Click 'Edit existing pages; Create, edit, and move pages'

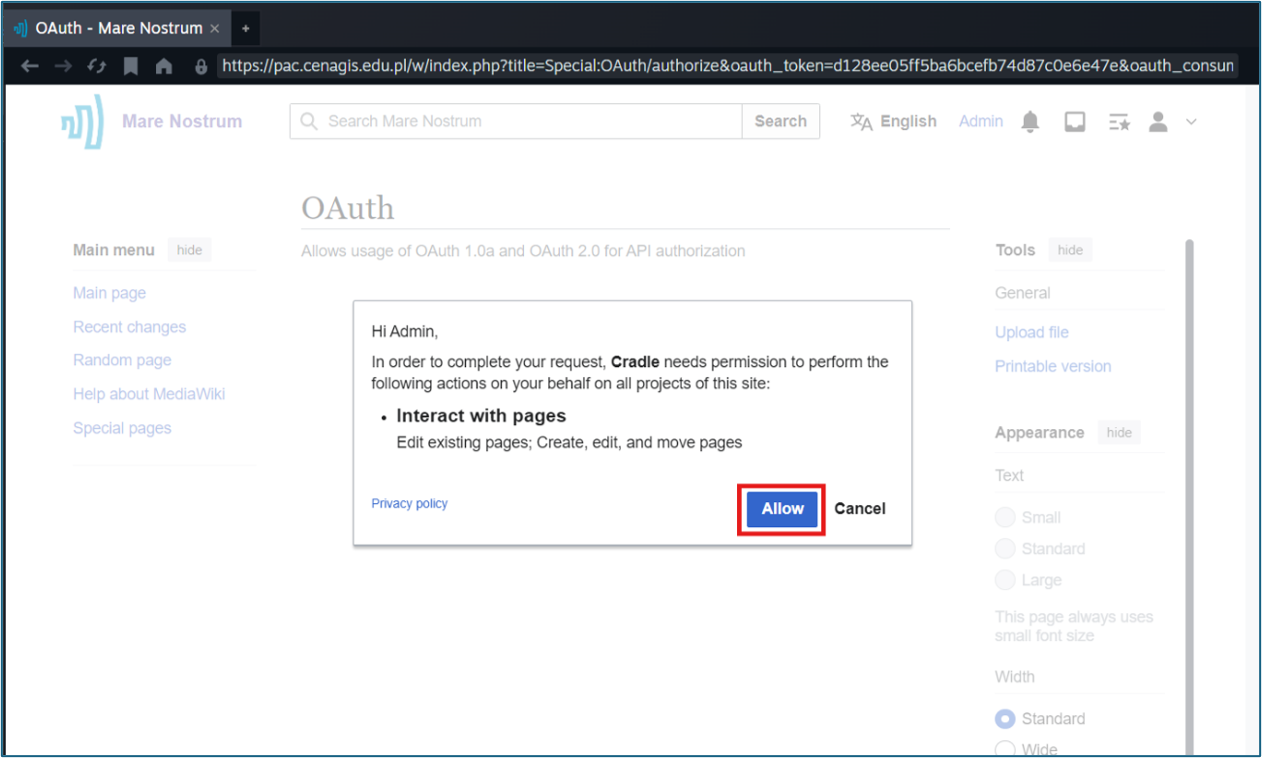tap(569, 442)
